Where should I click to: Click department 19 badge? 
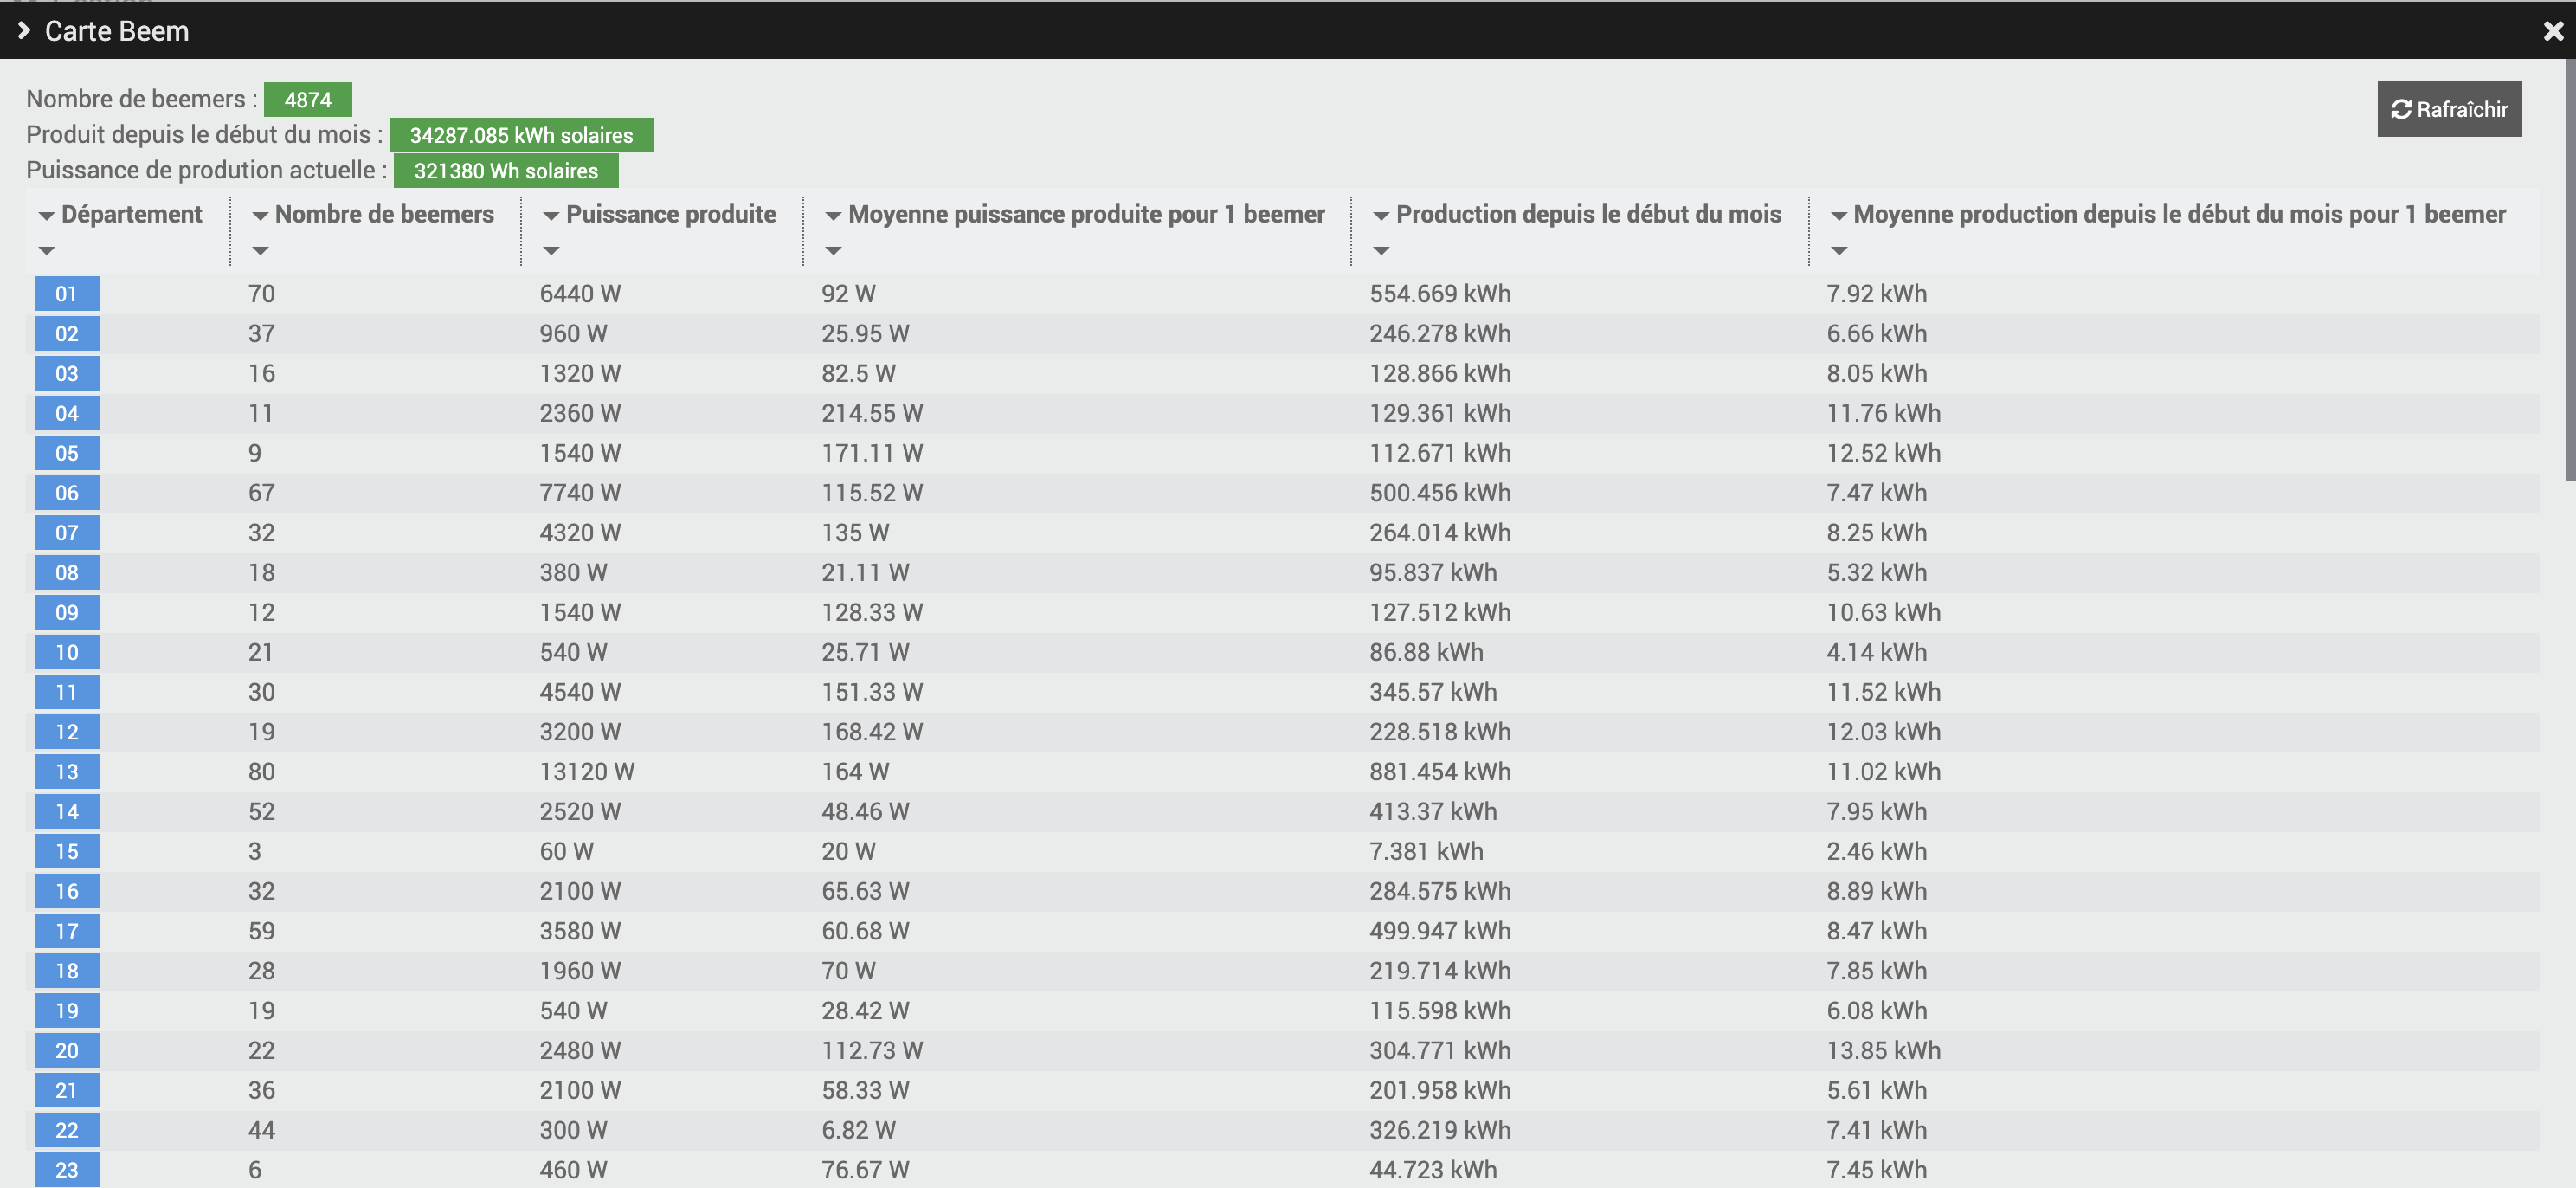67,1011
